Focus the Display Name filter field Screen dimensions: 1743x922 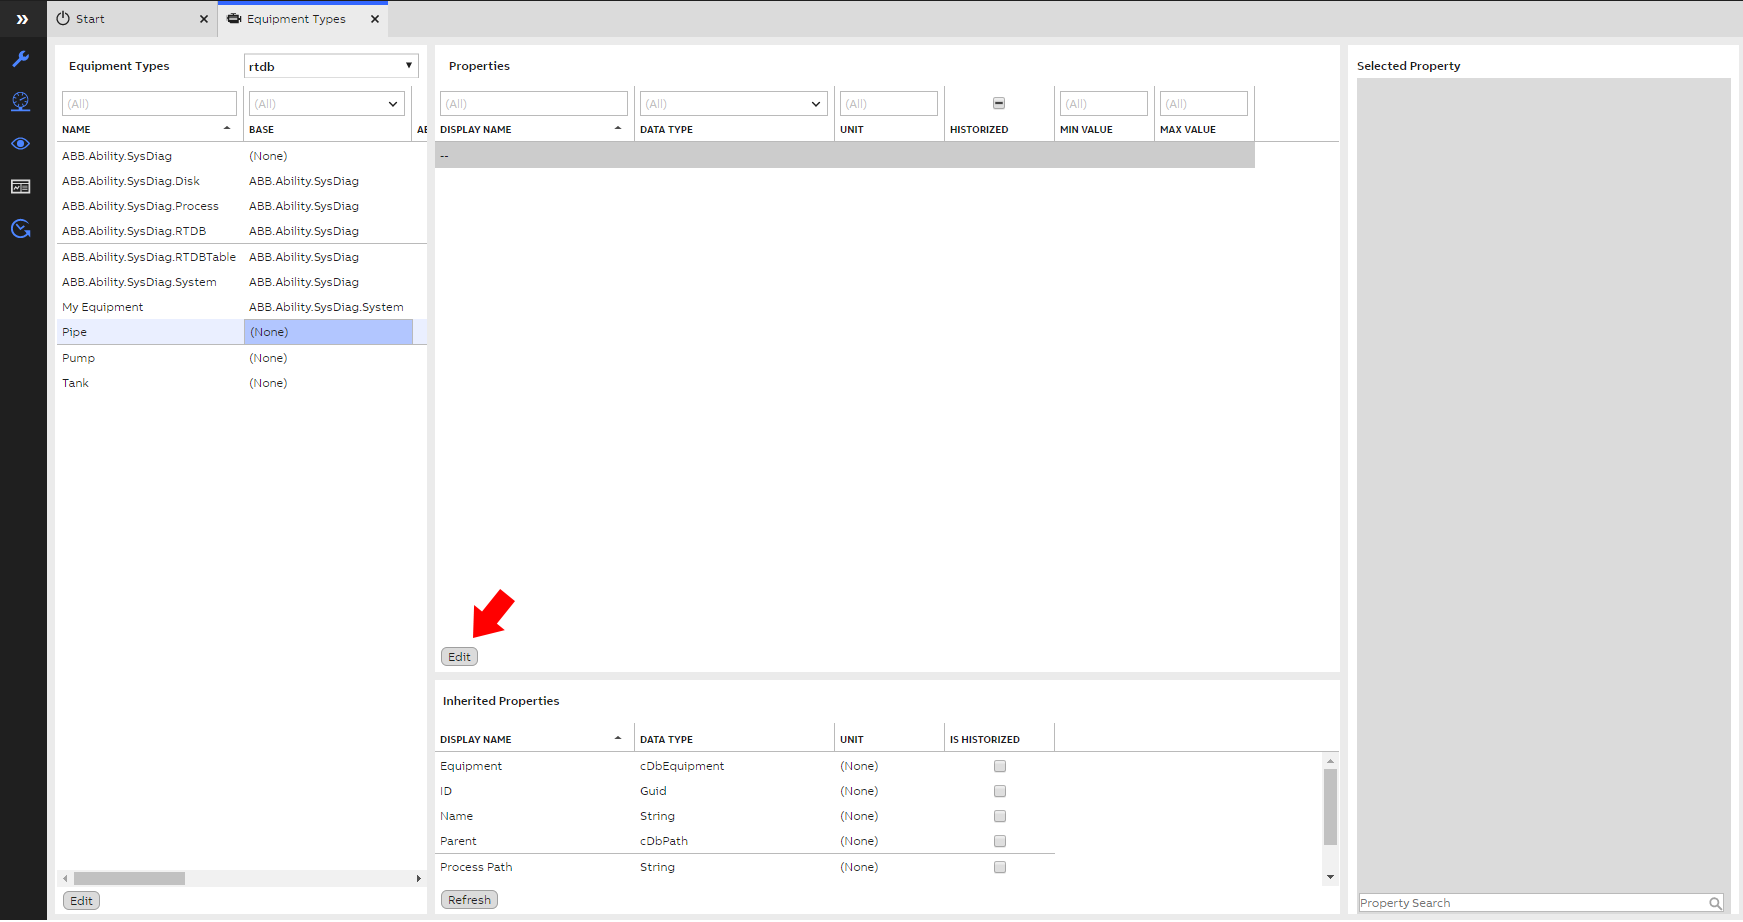[x=534, y=104]
